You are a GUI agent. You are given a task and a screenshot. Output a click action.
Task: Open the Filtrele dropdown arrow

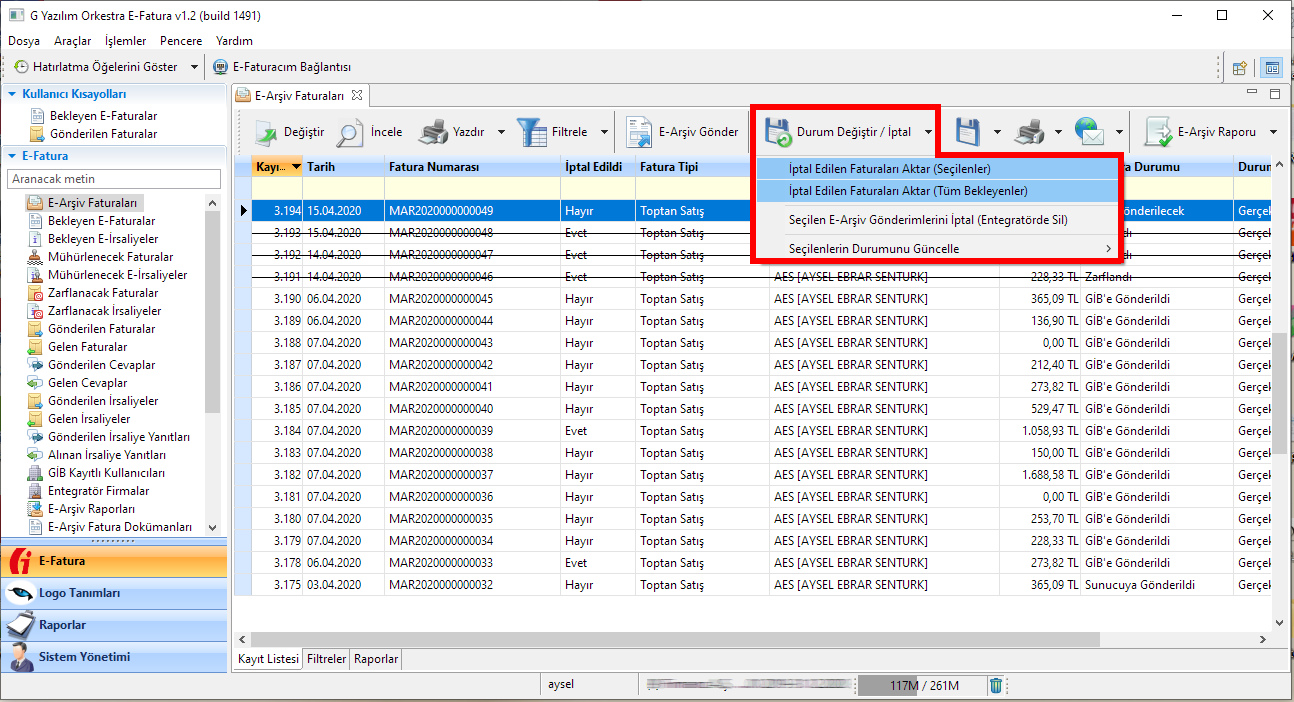[x=604, y=132]
